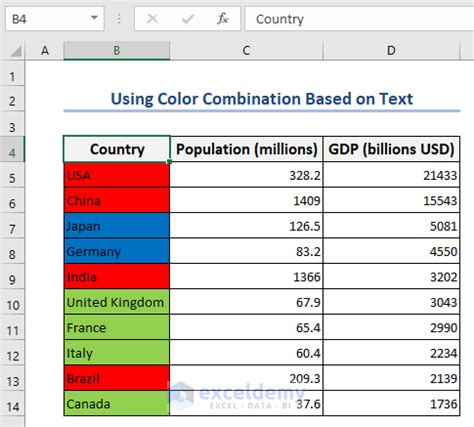Select GDP cell 2139

391,378
